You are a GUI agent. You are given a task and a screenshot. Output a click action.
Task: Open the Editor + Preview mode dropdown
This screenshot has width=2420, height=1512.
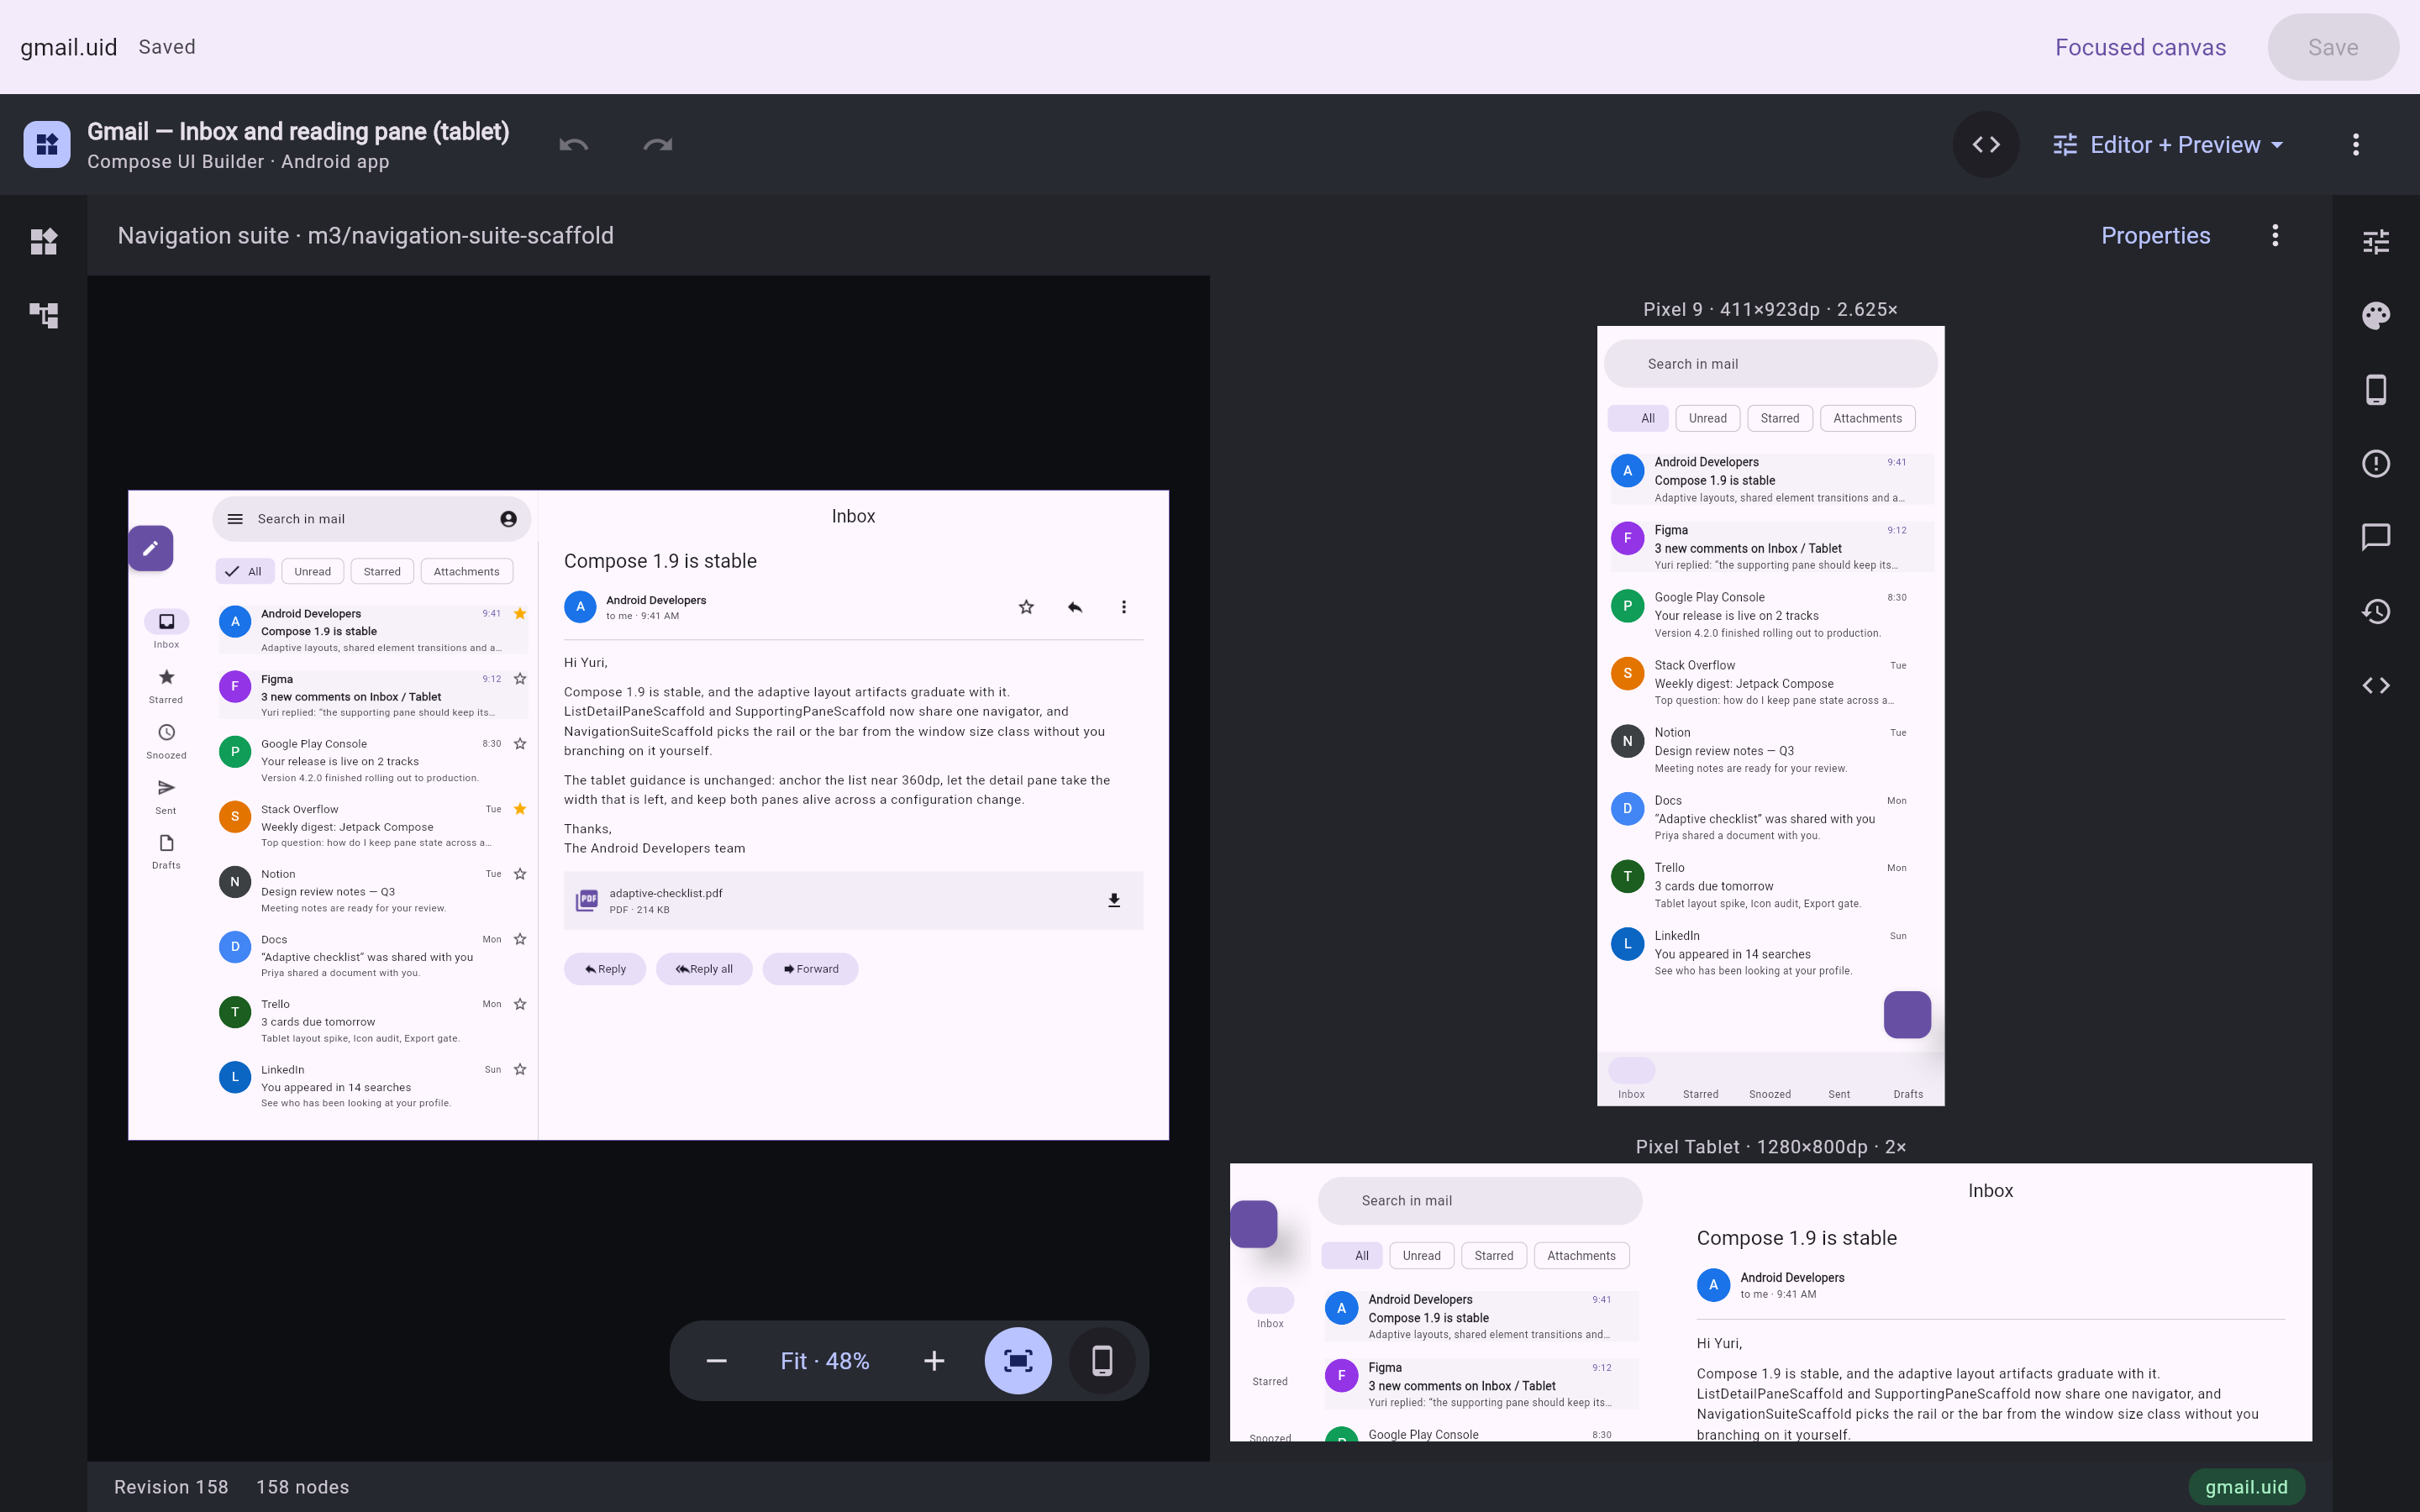tap(2169, 144)
